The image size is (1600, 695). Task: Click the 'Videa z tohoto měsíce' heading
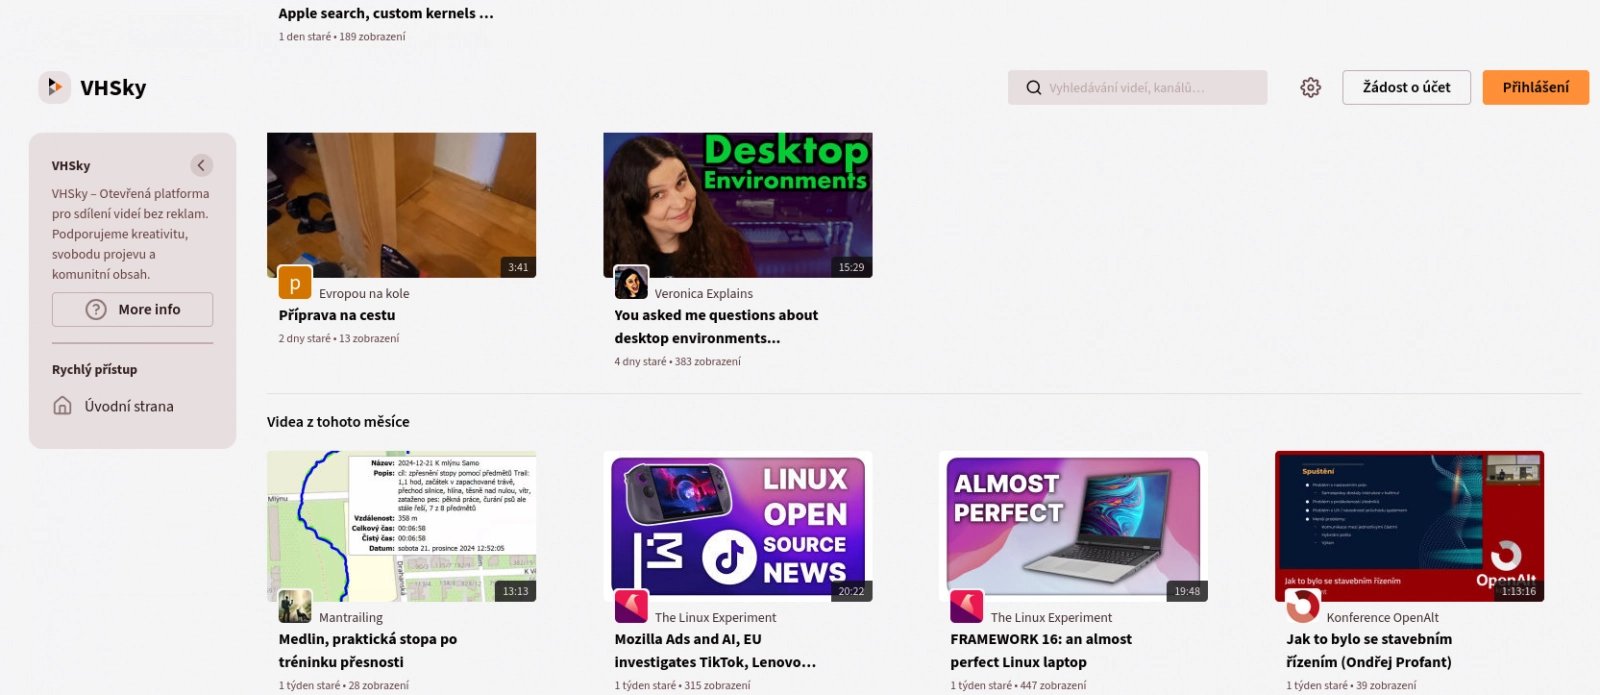pos(338,422)
